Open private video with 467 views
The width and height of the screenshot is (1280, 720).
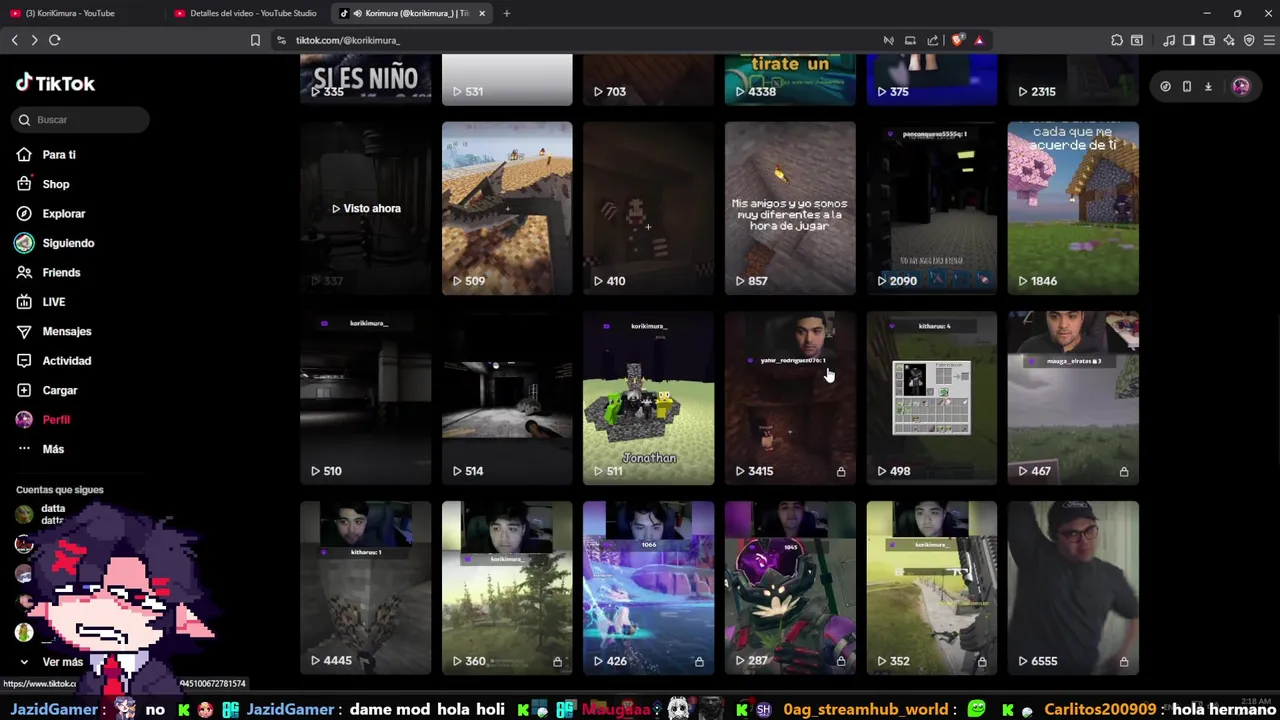tap(1073, 398)
